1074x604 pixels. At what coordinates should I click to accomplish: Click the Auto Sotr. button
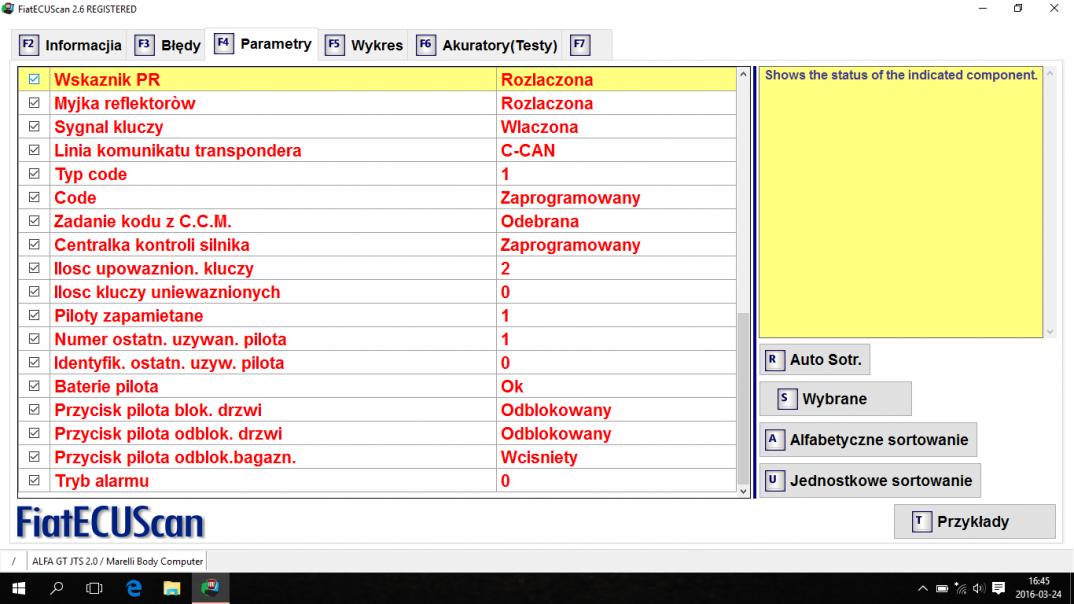point(815,360)
